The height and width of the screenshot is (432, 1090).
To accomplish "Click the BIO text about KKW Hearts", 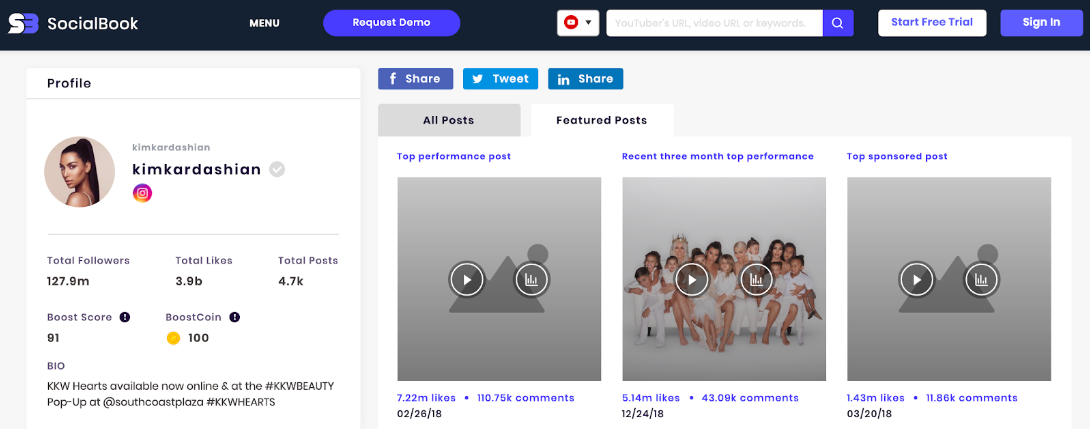I will [x=190, y=394].
